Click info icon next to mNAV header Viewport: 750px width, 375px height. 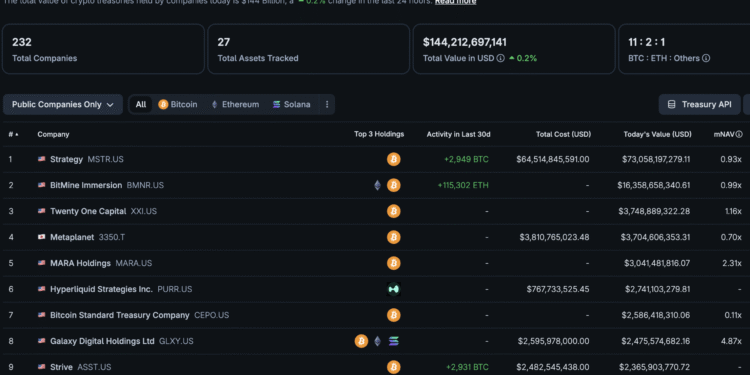click(x=739, y=134)
